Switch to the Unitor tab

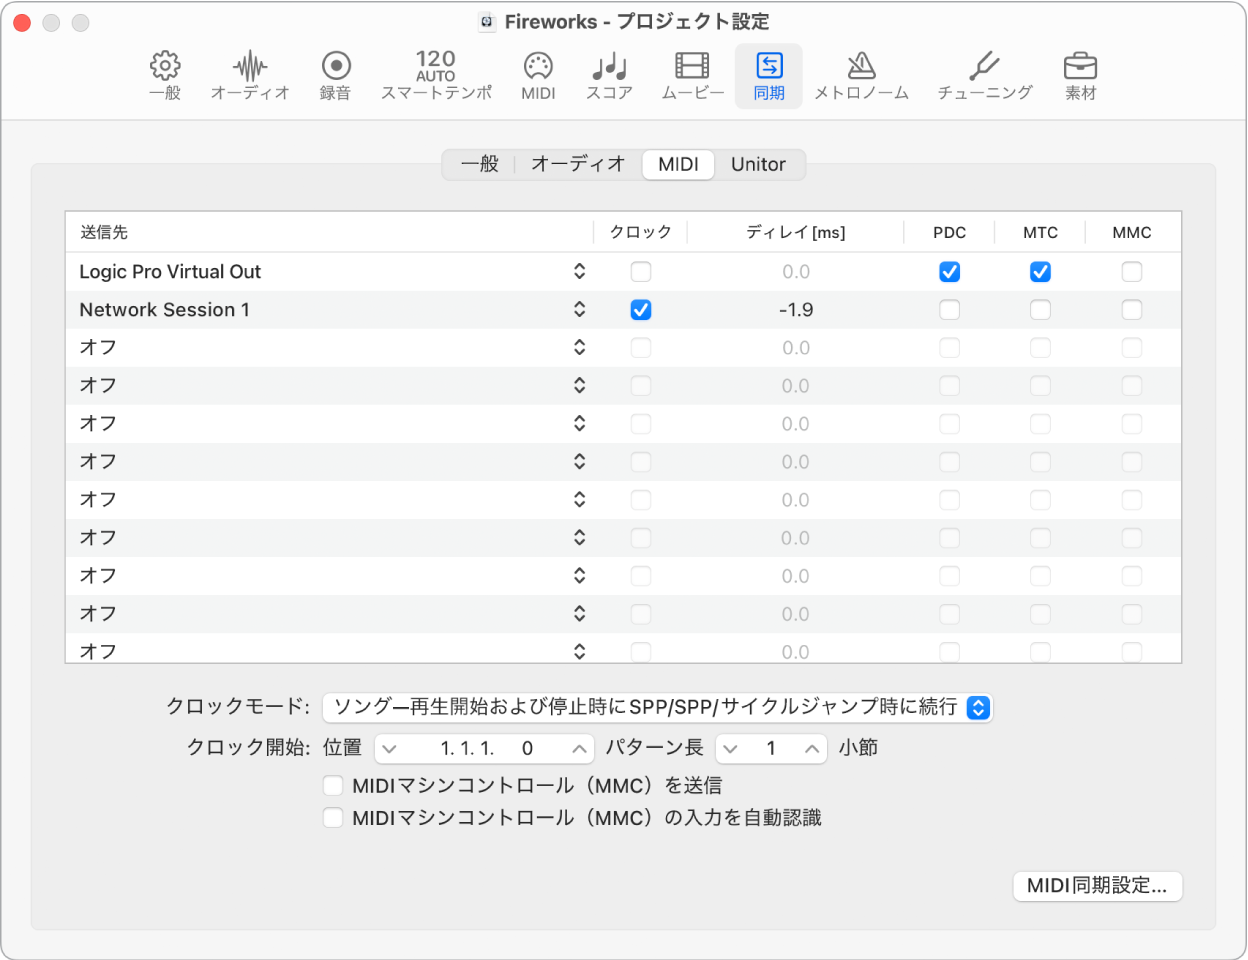pos(759,165)
